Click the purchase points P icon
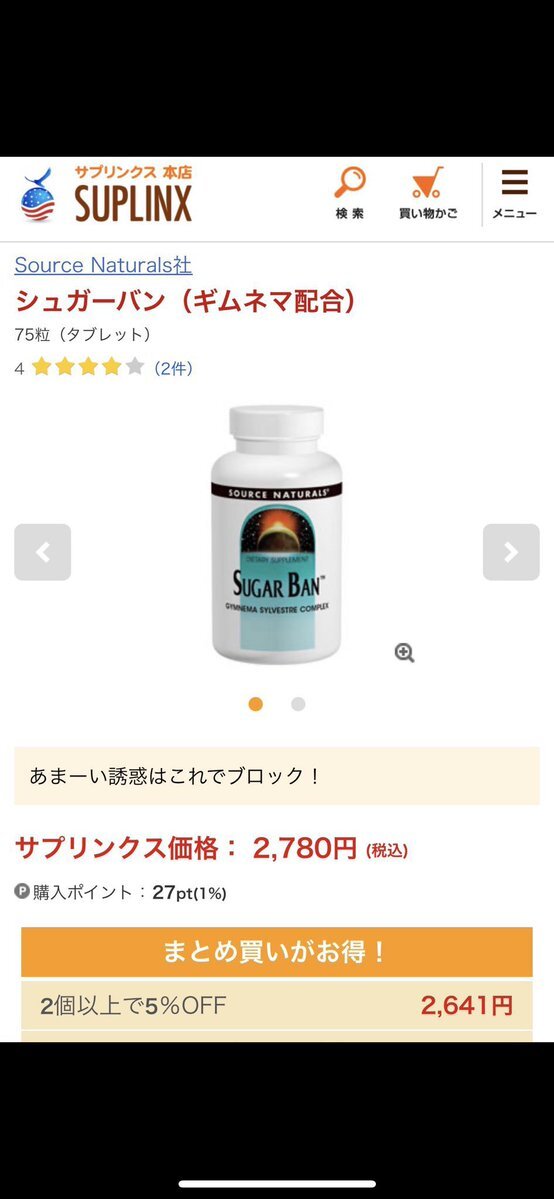Image resolution: width=554 pixels, height=1199 pixels. [21, 892]
